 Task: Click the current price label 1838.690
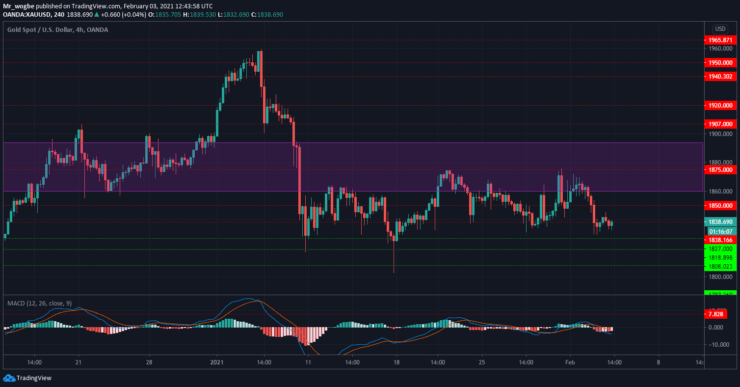point(720,222)
